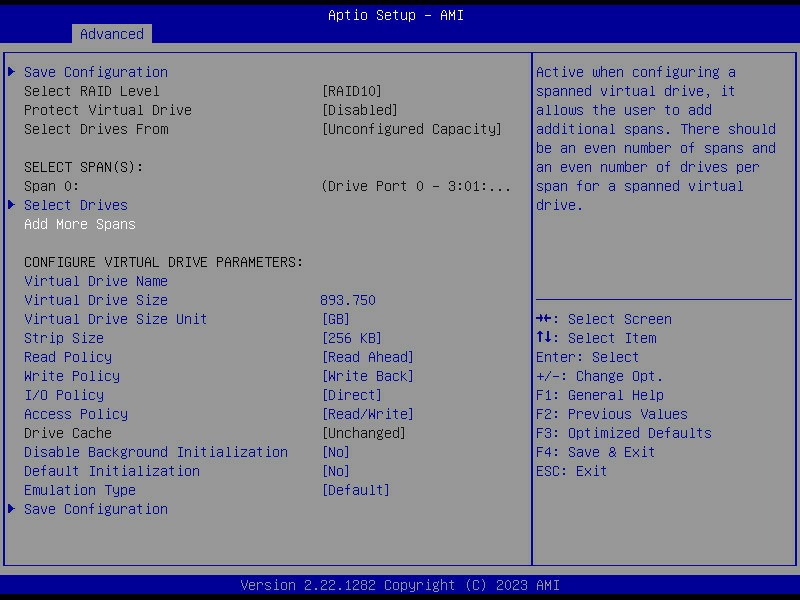Change the Select RAID Level value RAID10
The width and height of the screenshot is (800, 600).
click(352, 91)
